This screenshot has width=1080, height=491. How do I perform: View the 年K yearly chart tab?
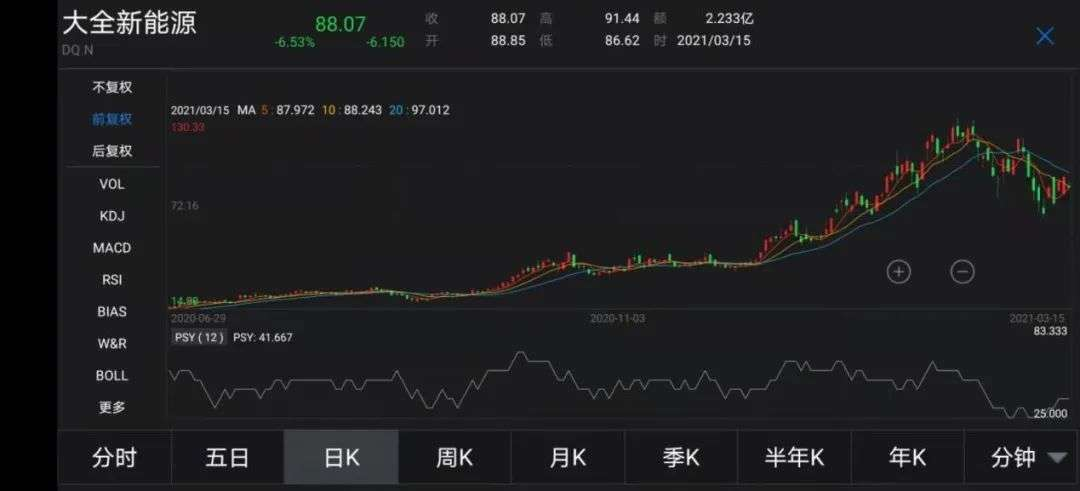[907, 458]
